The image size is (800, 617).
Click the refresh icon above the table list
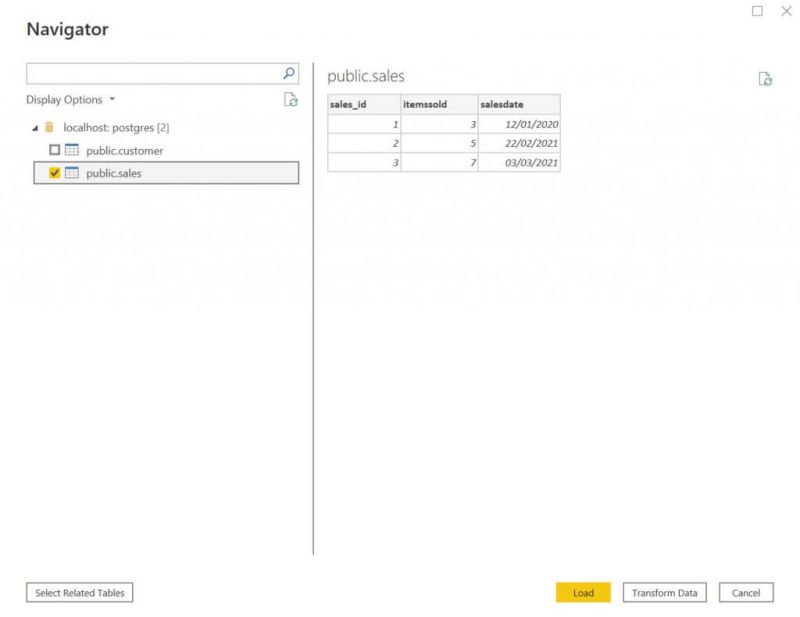(289, 100)
